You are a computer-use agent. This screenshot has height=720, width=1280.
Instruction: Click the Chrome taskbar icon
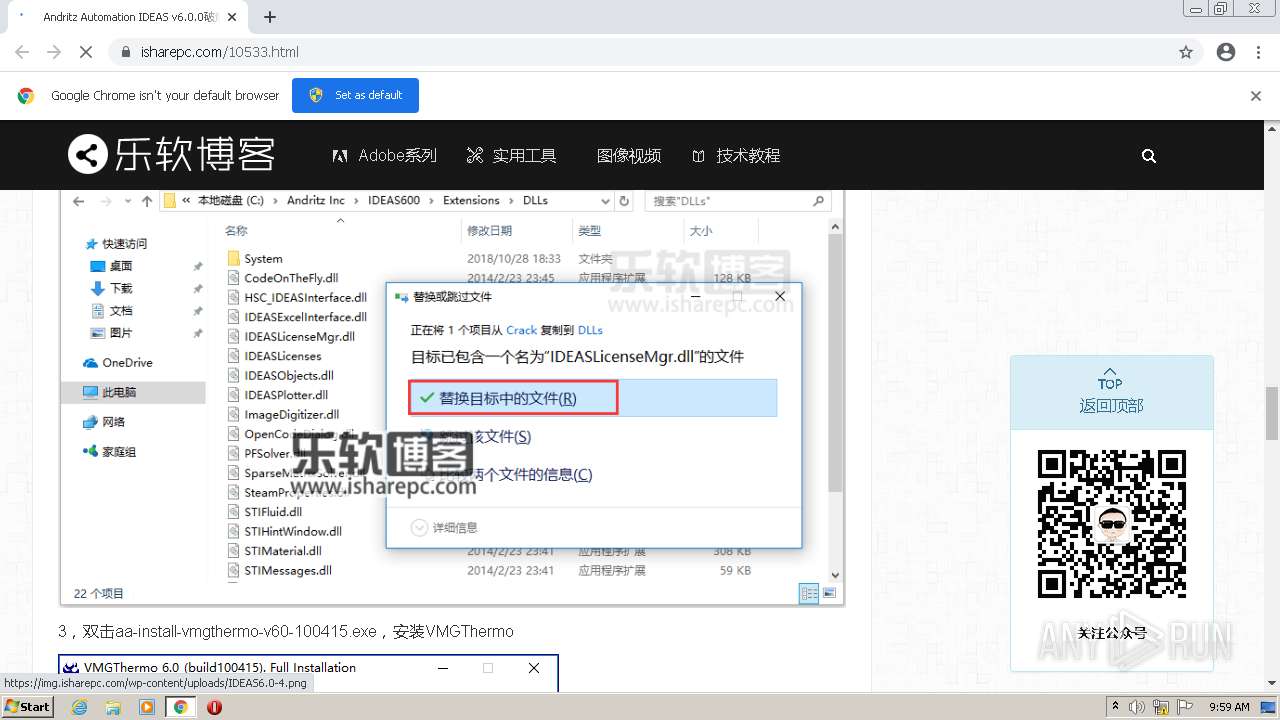(x=180, y=707)
